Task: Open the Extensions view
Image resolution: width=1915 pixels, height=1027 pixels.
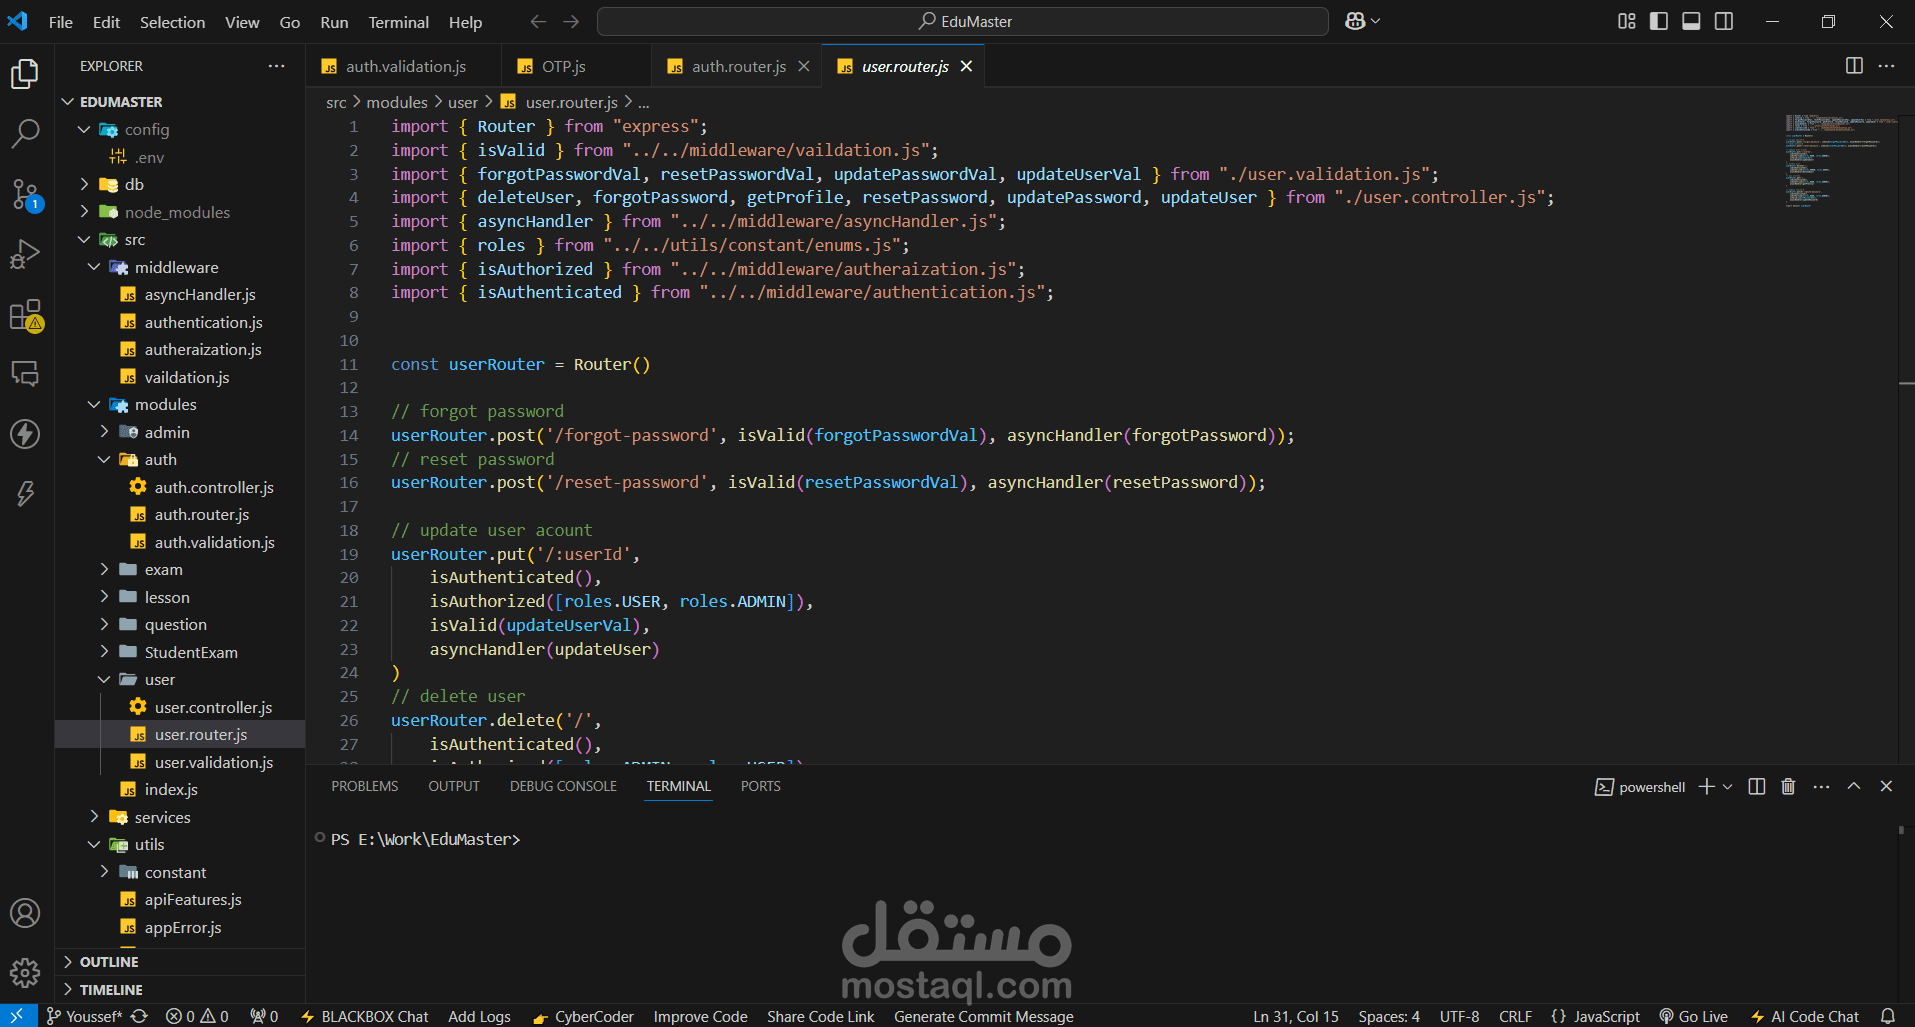Action: [25, 315]
